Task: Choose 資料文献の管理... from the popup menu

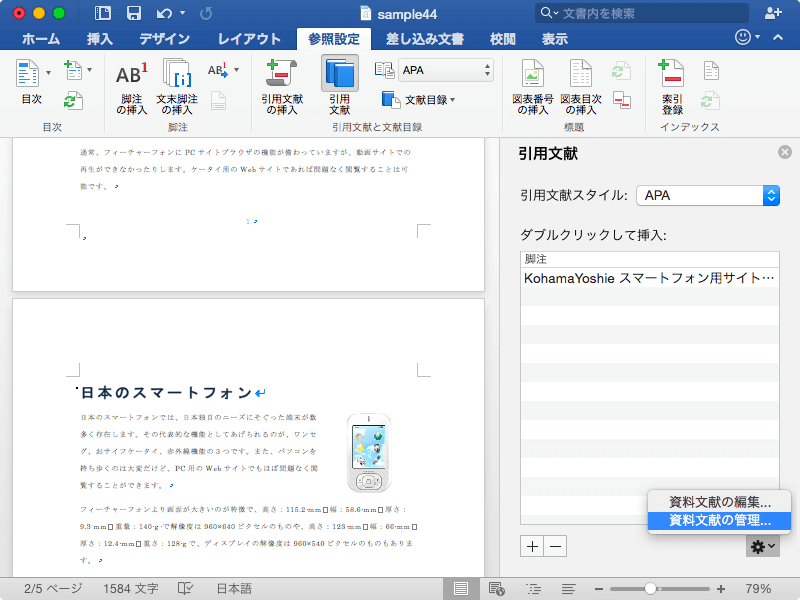Action: pyautogui.click(x=719, y=520)
